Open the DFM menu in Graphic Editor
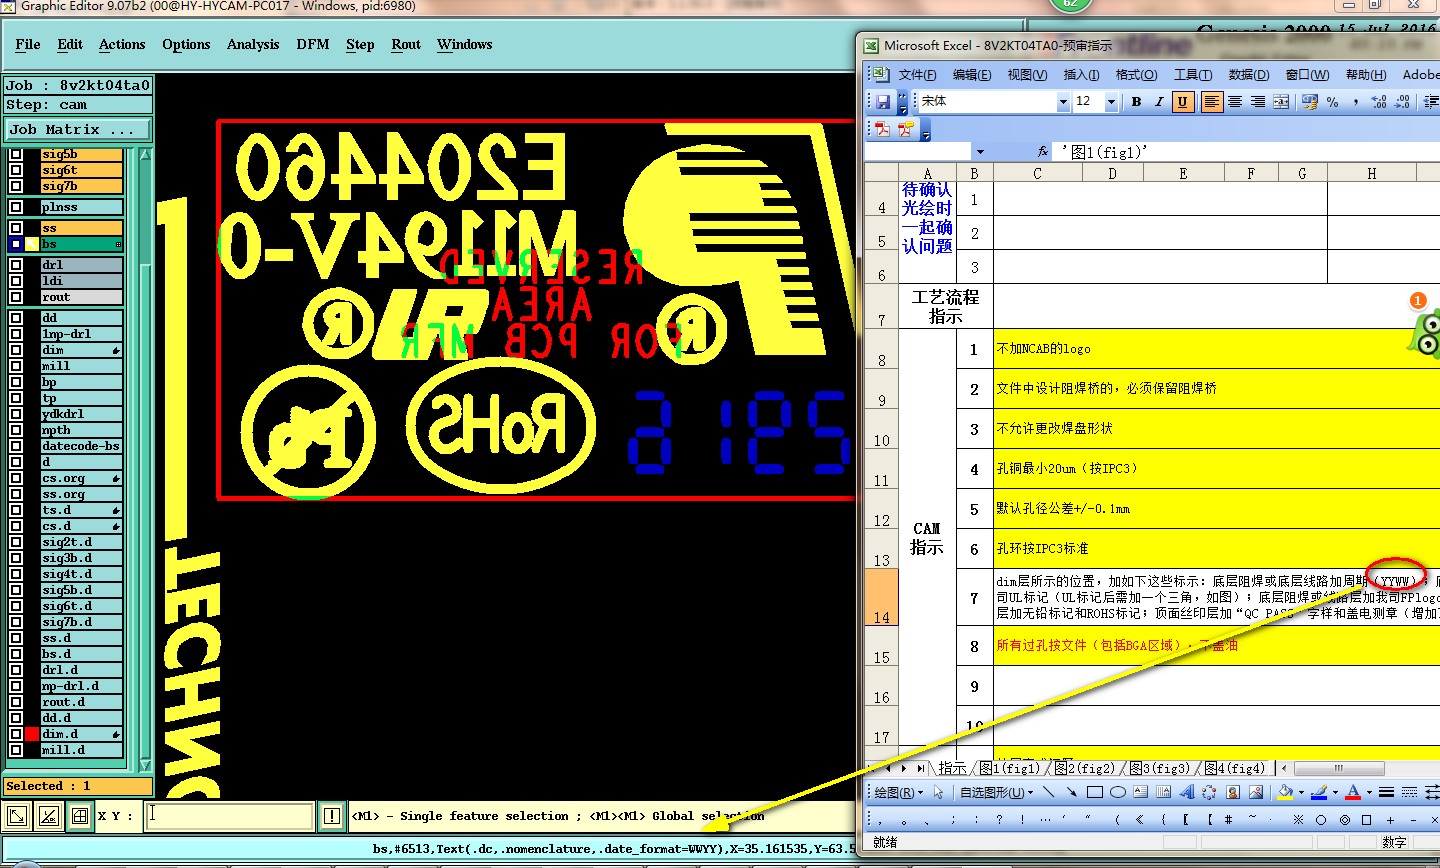This screenshot has height=868, width=1440. tap(313, 44)
